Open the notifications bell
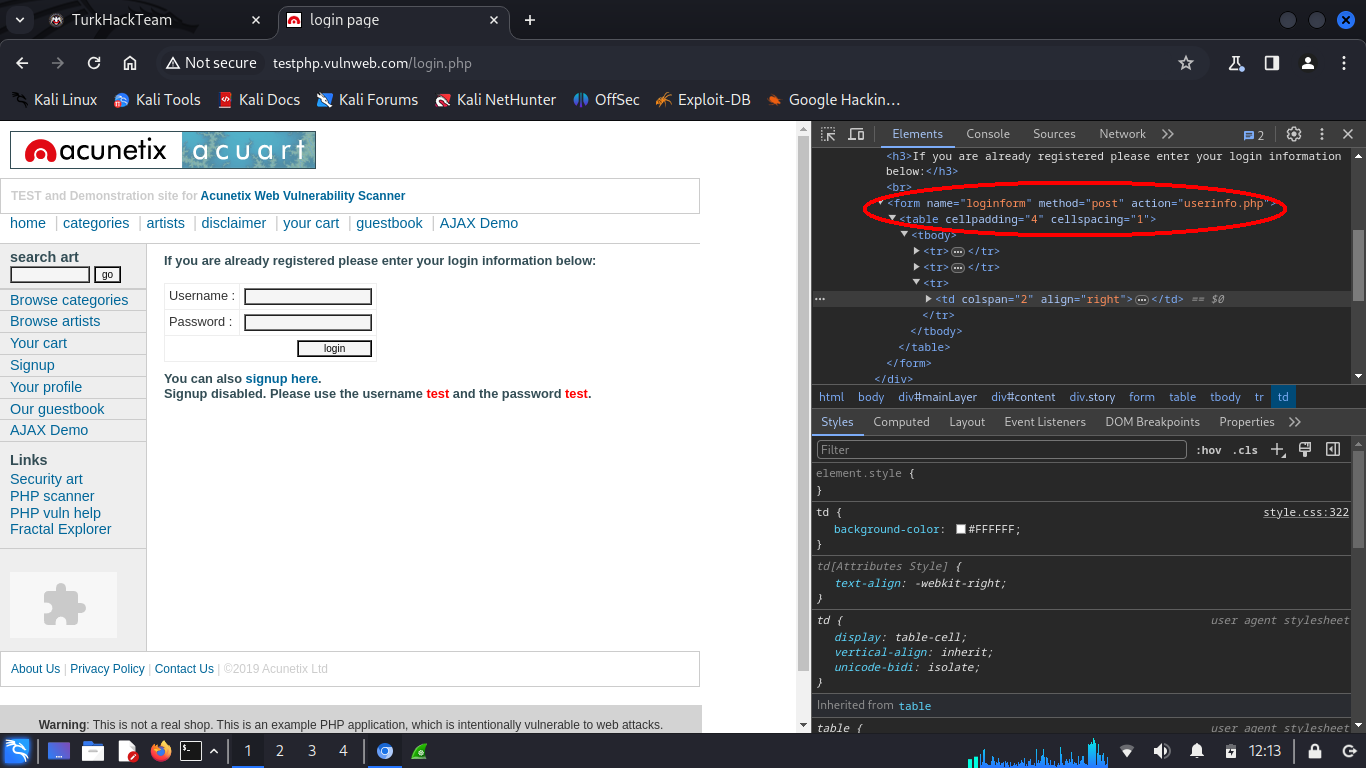 1197,751
